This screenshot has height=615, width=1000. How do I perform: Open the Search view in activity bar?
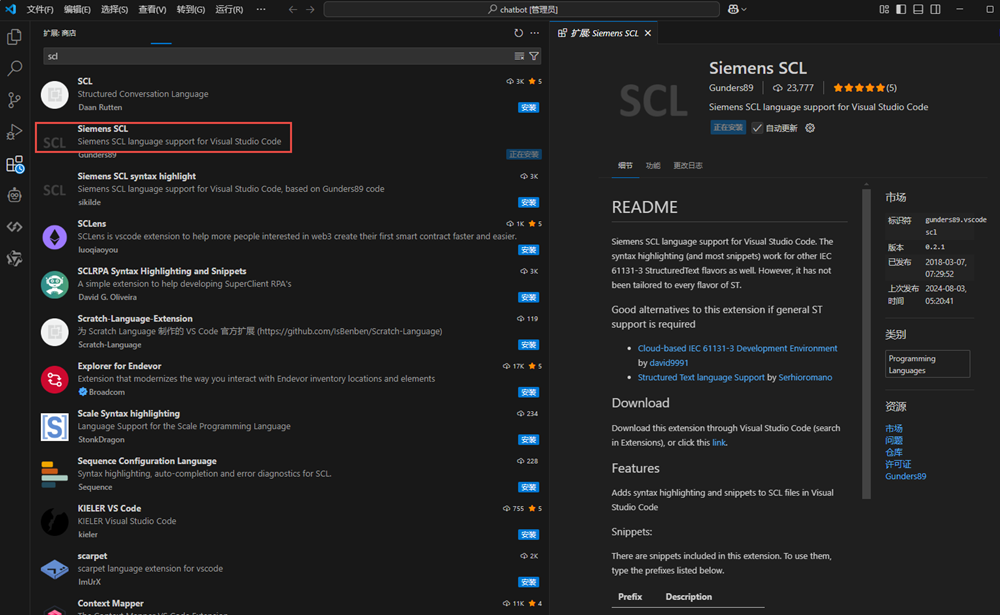[14, 68]
